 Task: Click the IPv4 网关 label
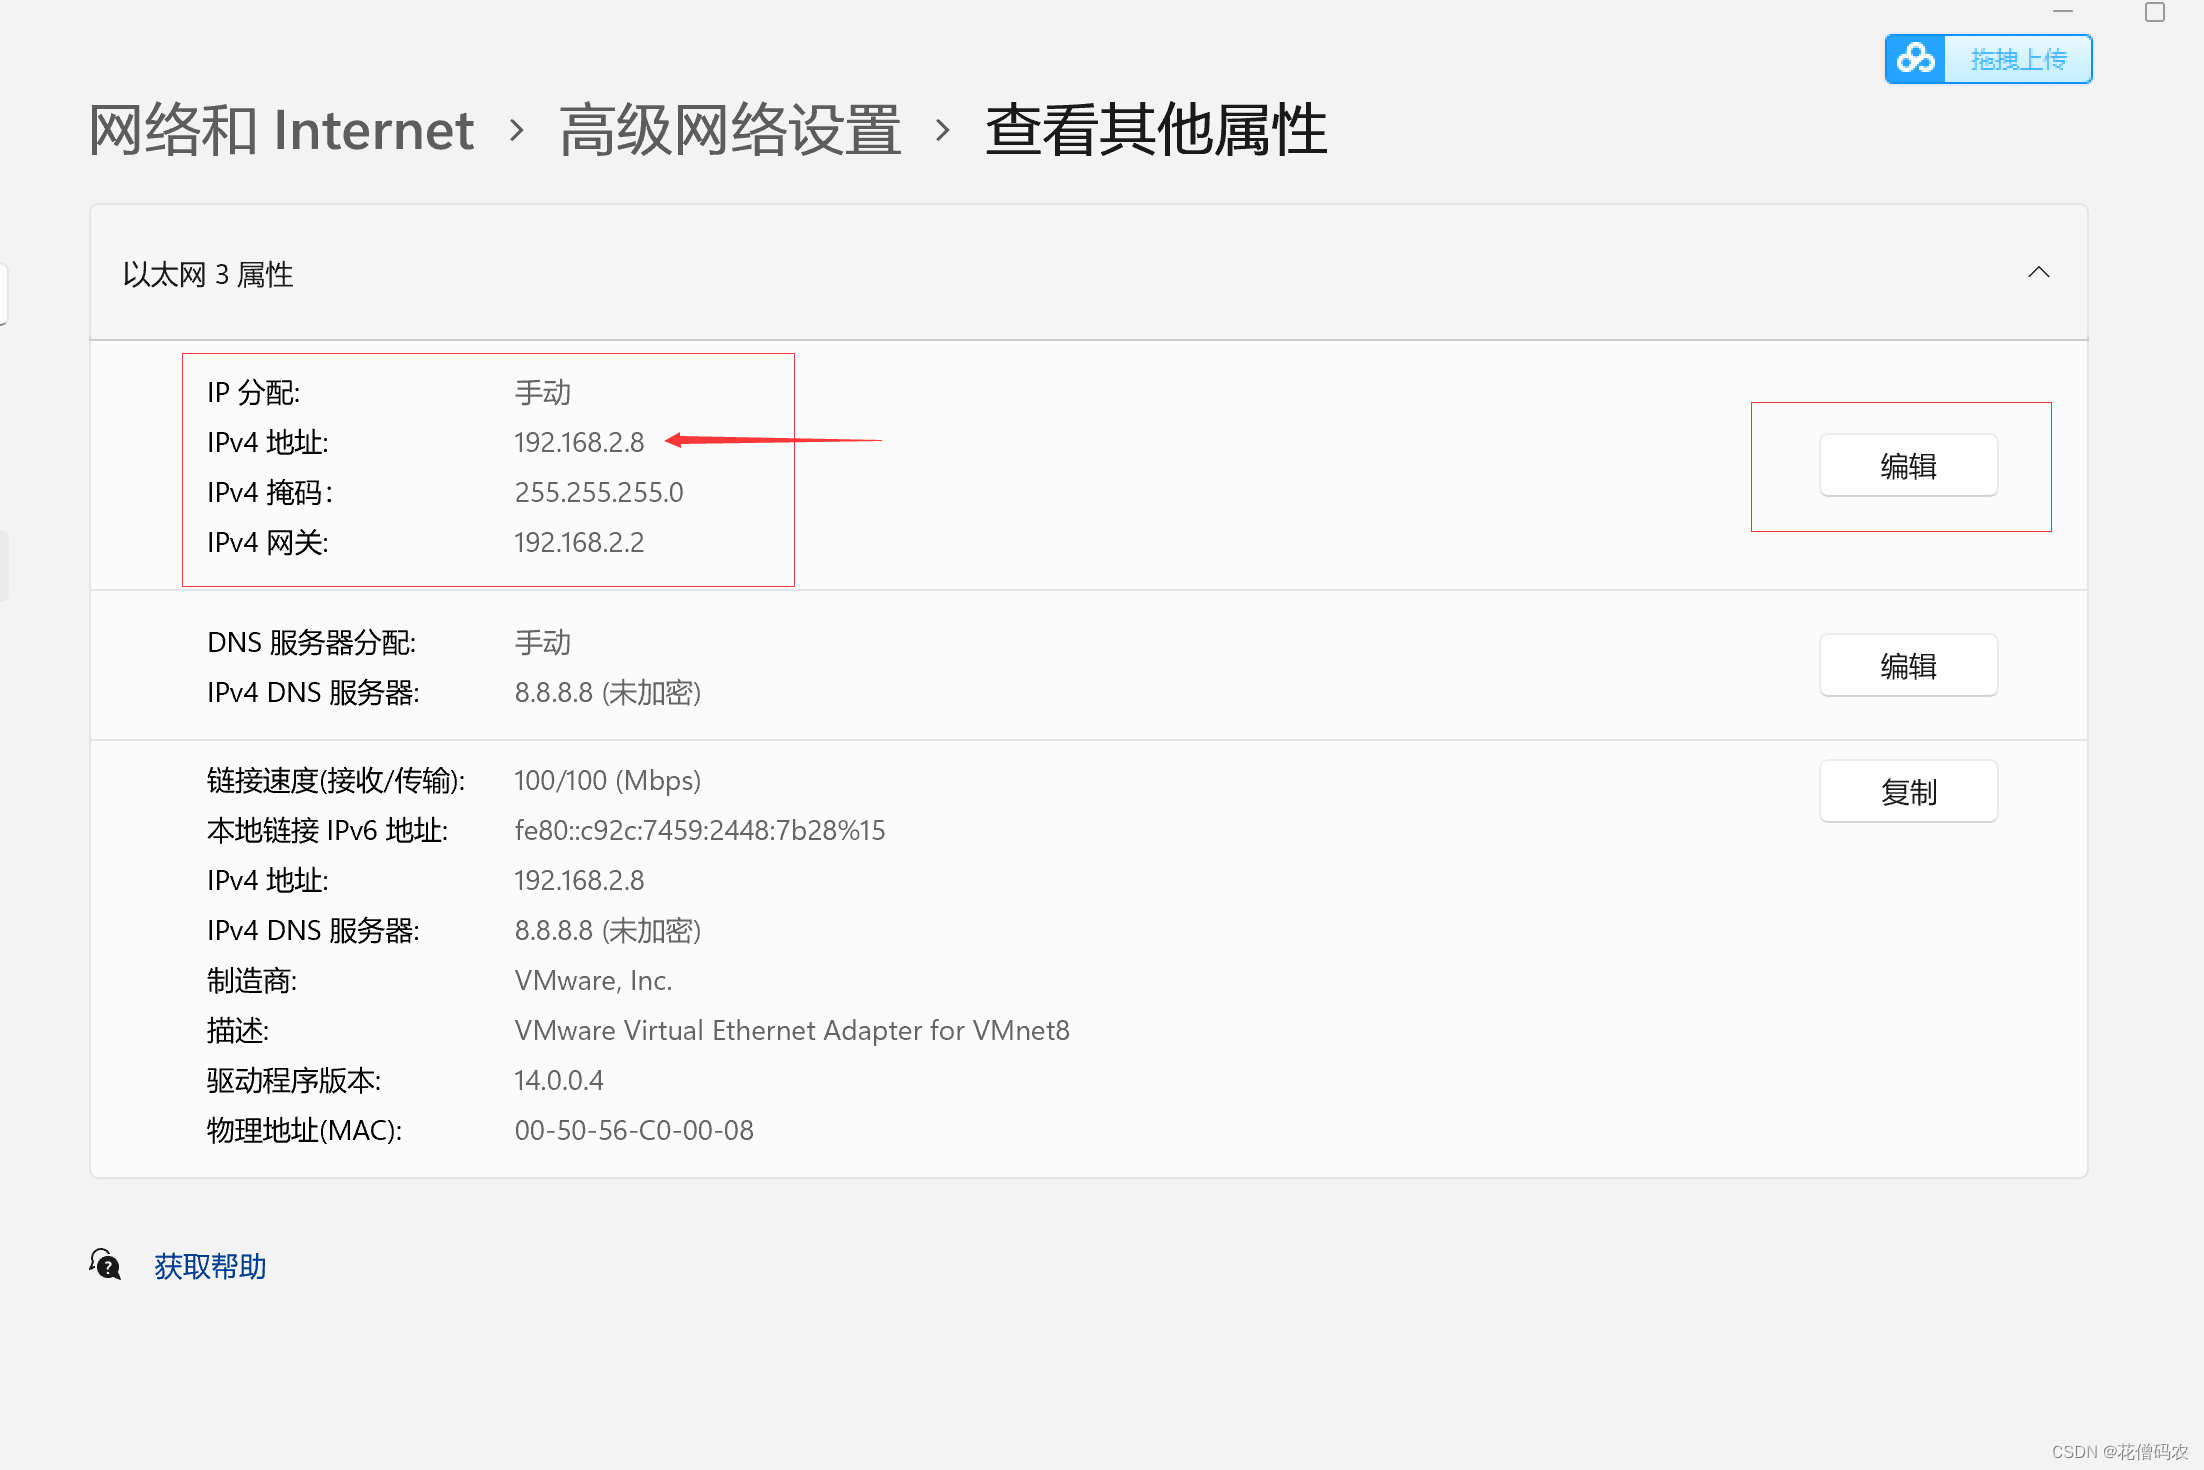(x=267, y=542)
